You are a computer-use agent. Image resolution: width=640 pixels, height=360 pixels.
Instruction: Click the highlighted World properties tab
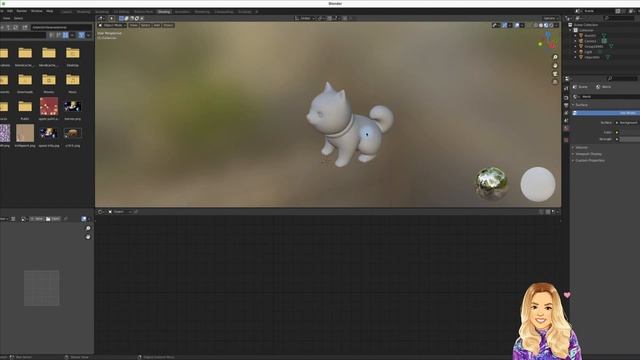[566, 128]
